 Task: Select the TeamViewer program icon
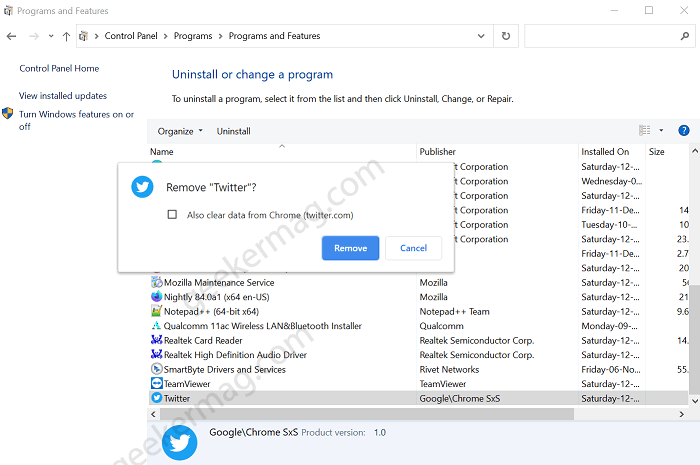[157, 383]
